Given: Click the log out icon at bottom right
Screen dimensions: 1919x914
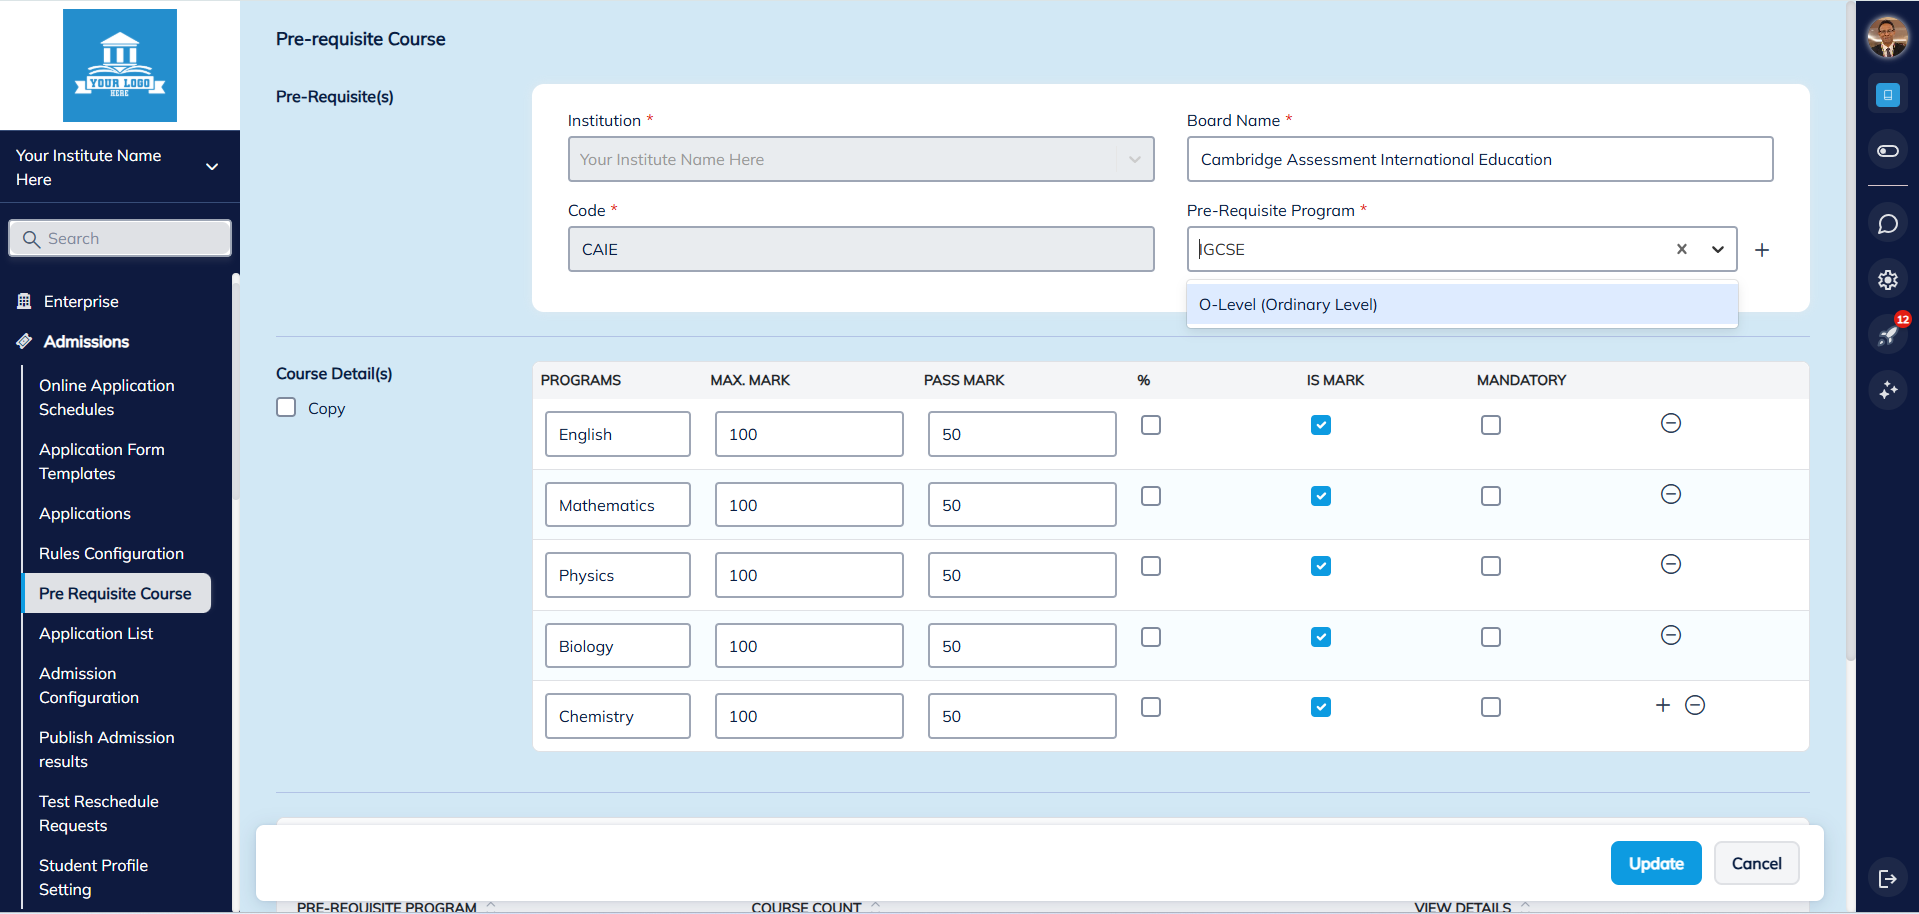Looking at the screenshot, I should click(x=1887, y=879).
